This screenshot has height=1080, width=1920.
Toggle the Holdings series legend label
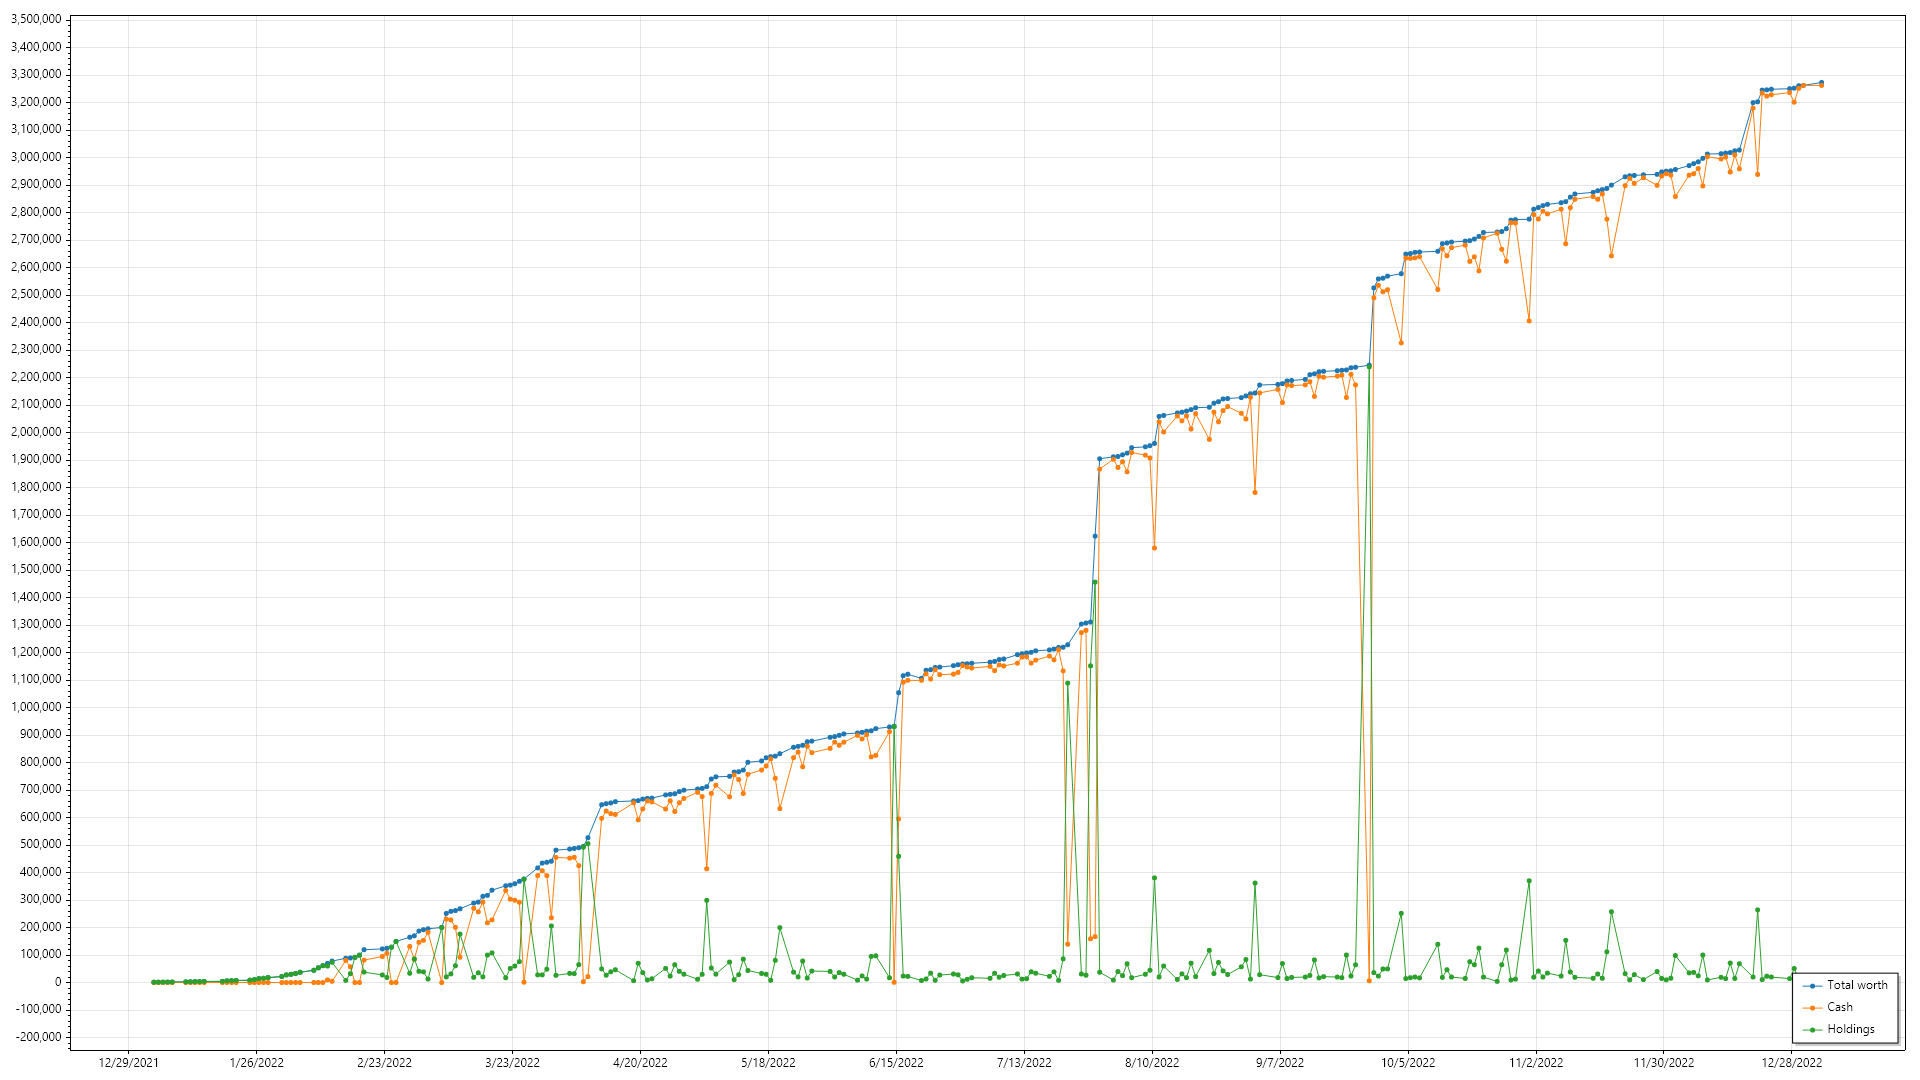(x=1851, y=1029)
